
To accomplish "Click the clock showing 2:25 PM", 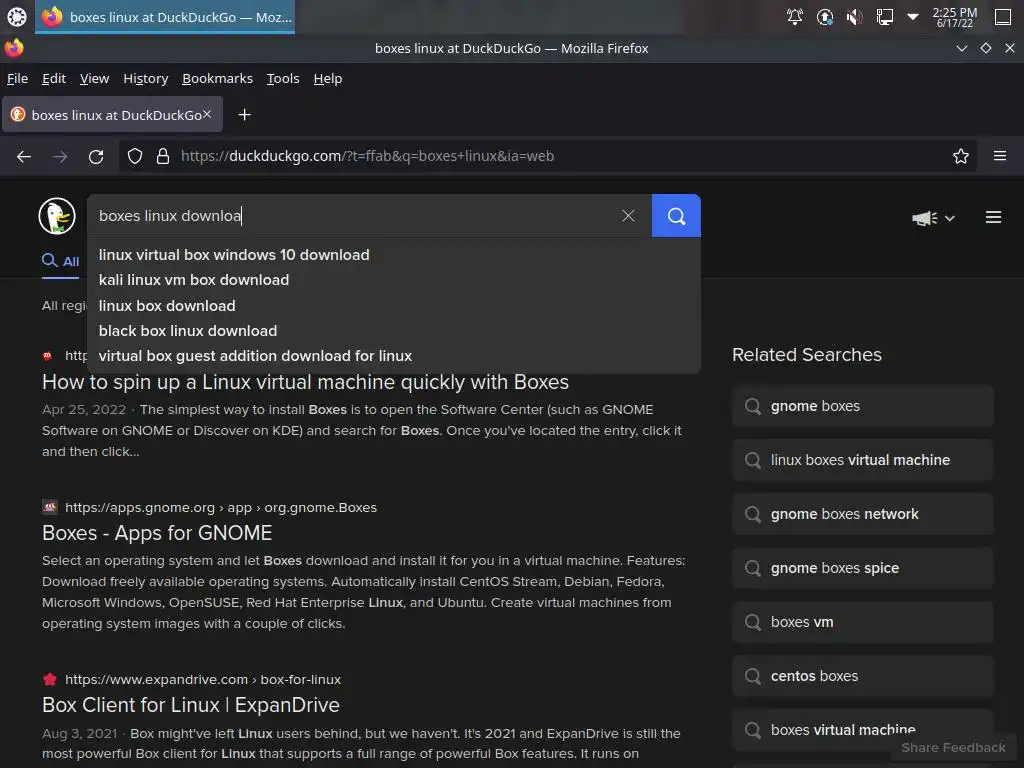I will tap(954, 17).
